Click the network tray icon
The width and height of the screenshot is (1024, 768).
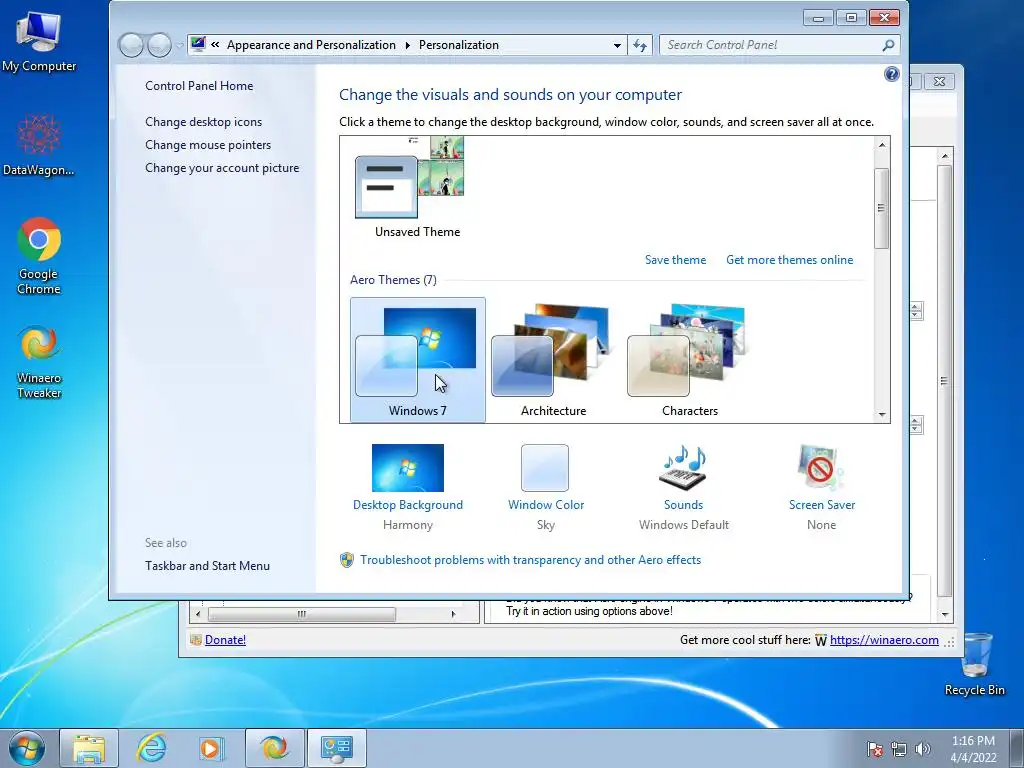(899, 749)
